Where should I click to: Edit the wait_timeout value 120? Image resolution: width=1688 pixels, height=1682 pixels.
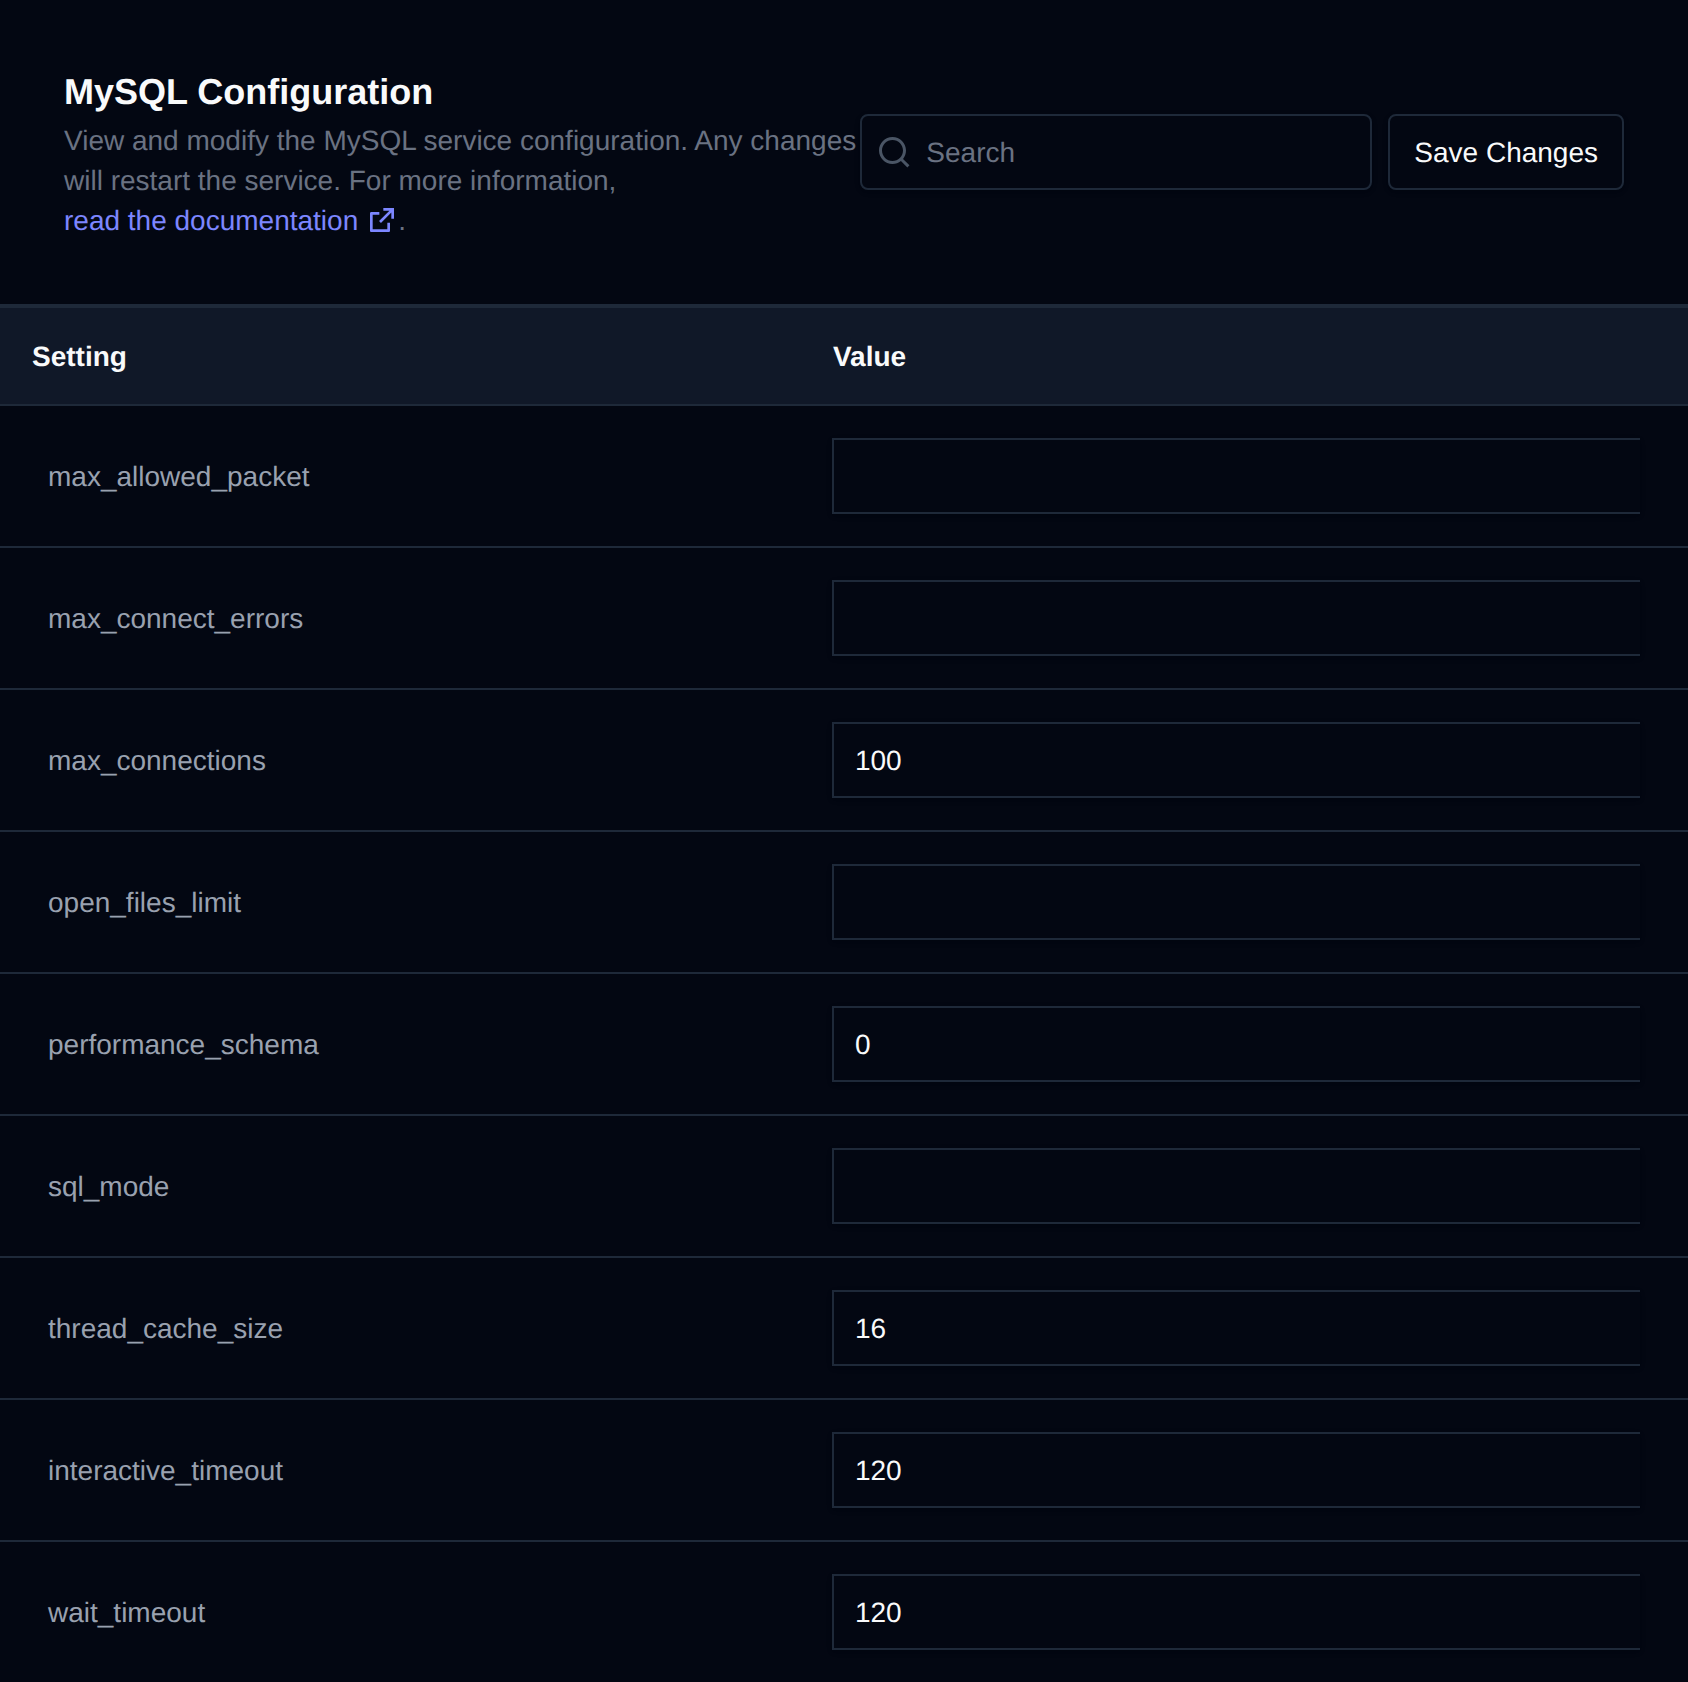tap(1236, 1612)
